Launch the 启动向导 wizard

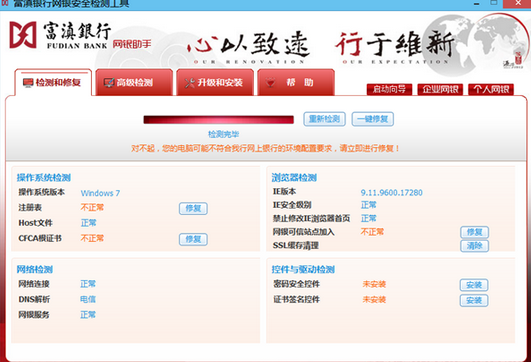(x=389, y=89)
